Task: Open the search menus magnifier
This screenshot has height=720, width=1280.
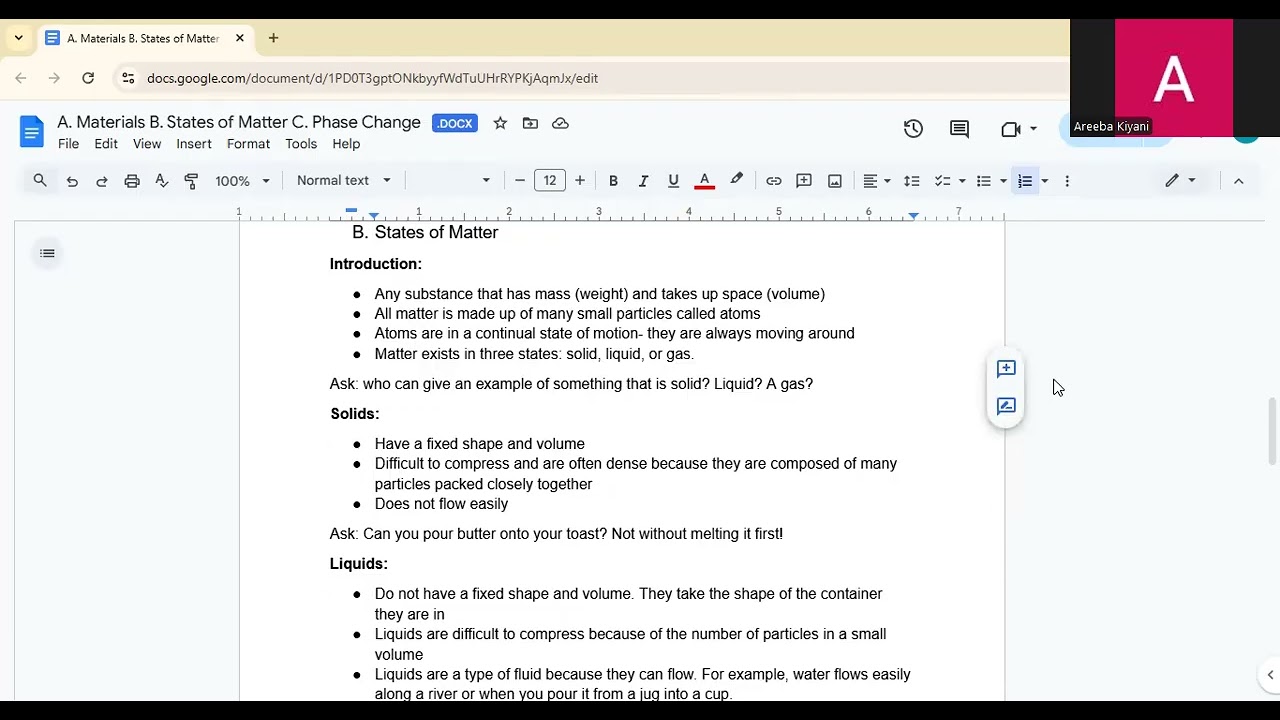Action: click(x=40, y=181)
